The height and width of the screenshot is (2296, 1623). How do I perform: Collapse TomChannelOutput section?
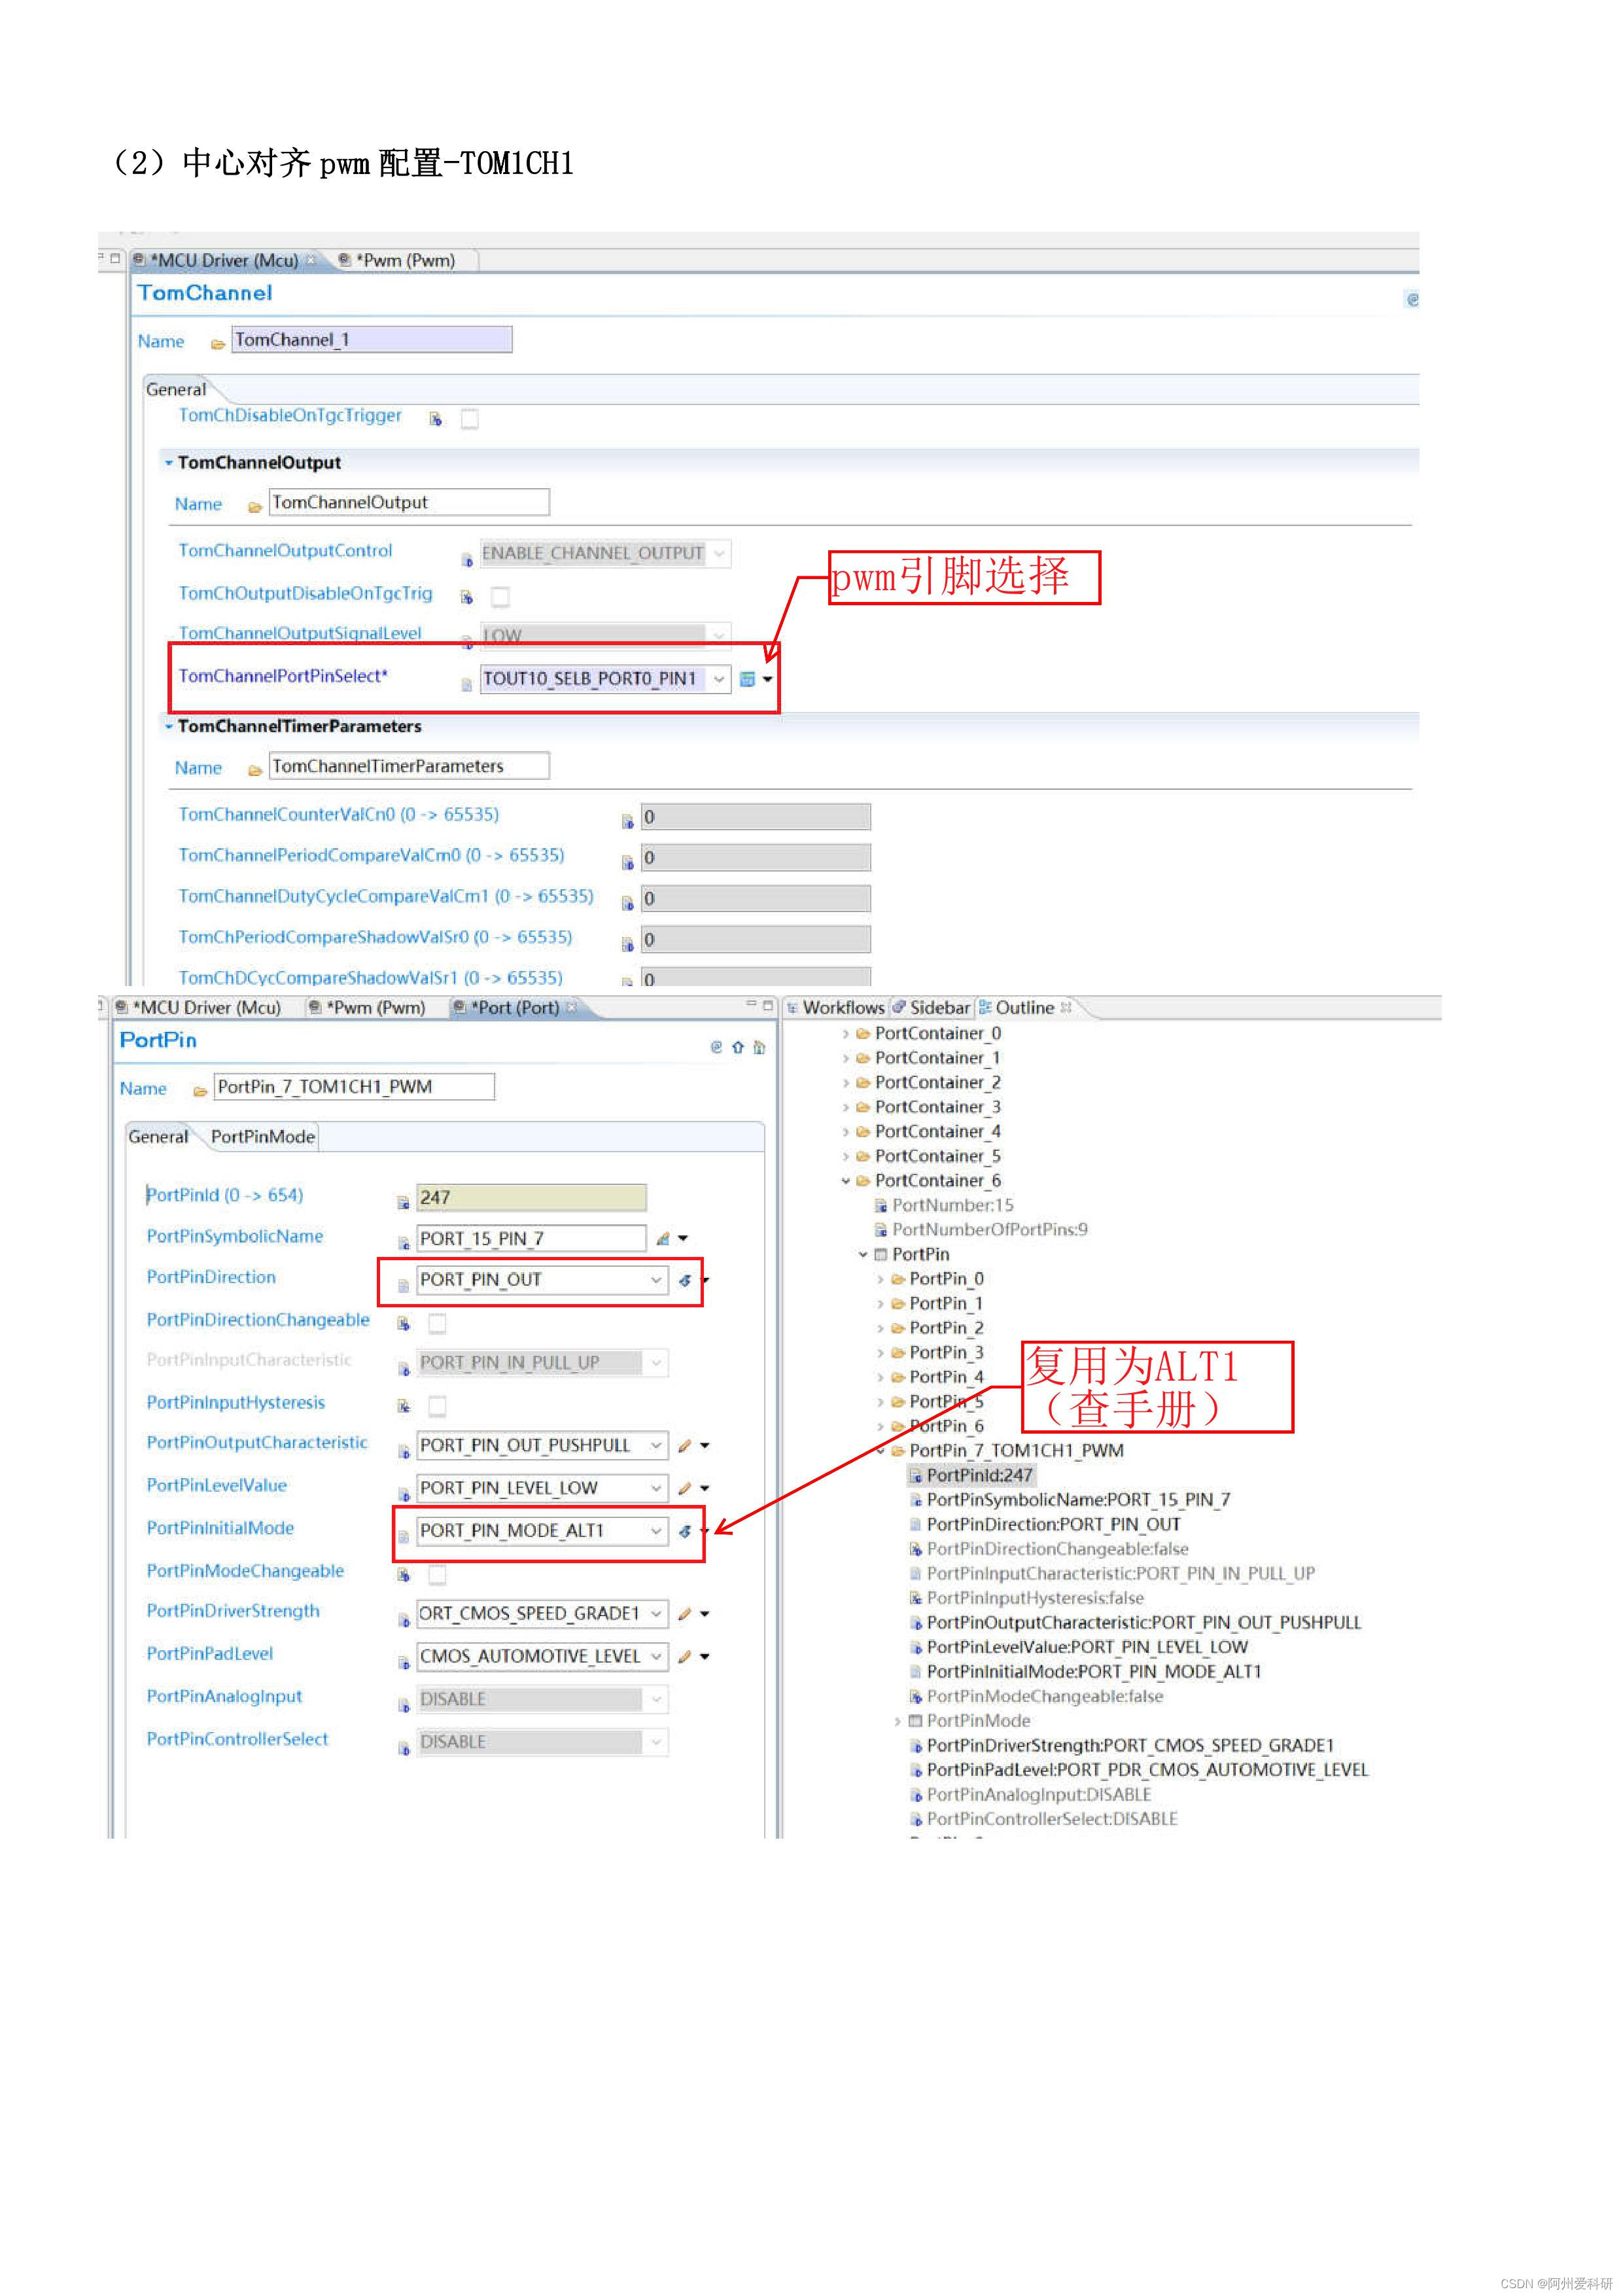pyautogui.click(x=169, y=463)
